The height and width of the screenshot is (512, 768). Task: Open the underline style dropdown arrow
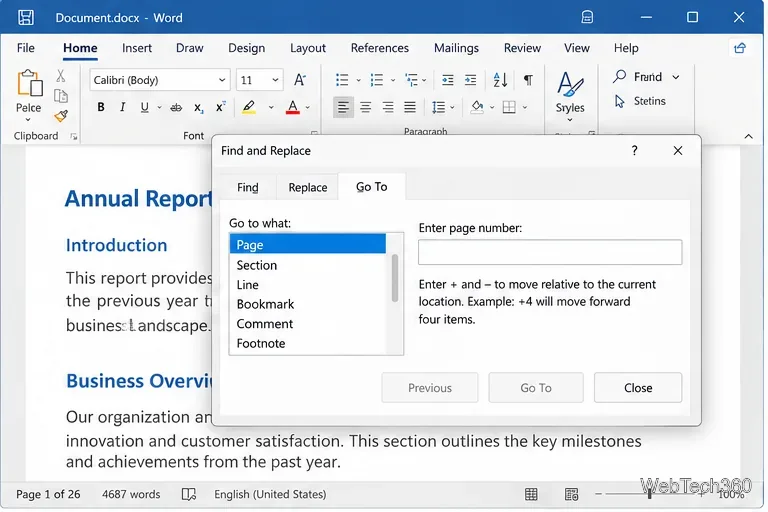(159, 107)
